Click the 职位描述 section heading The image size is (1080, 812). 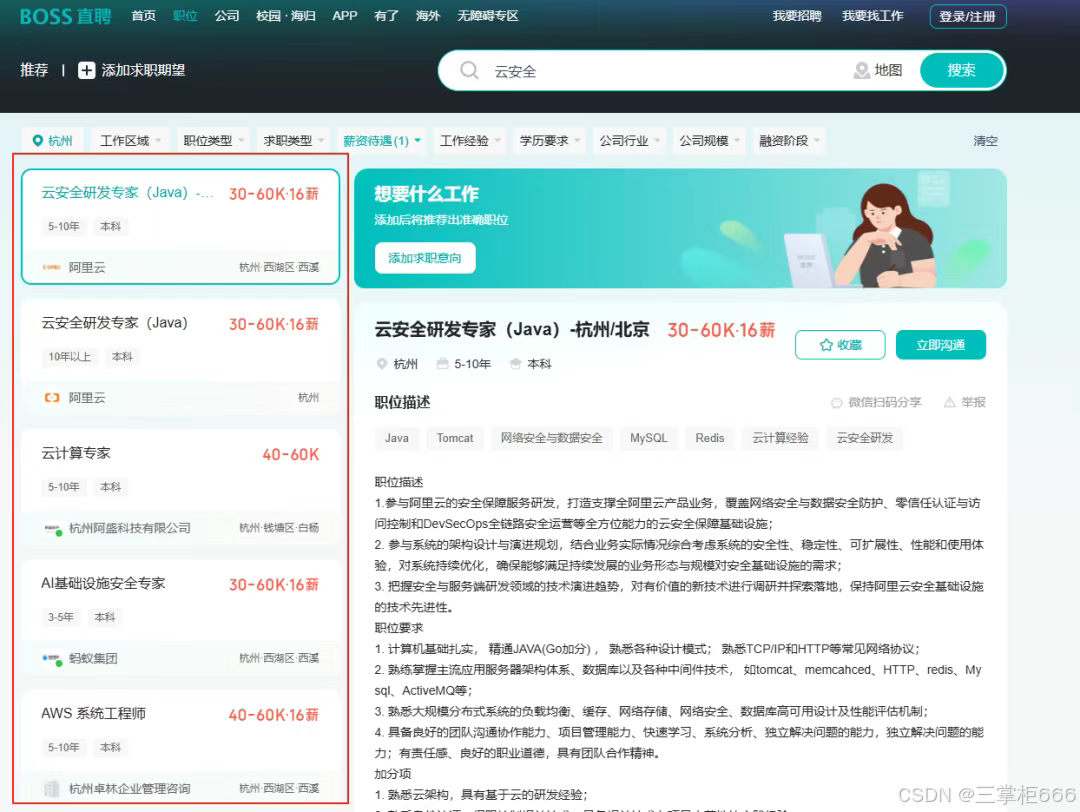click(x=402, y=402)
